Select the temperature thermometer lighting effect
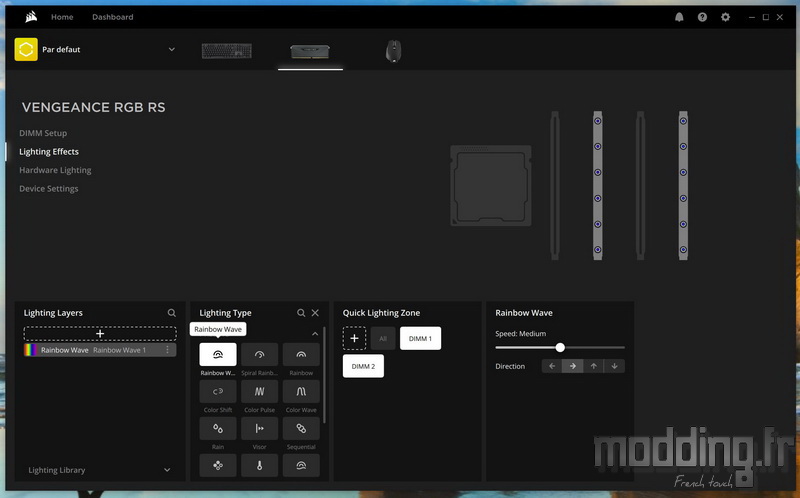800x498 pixels. point(259,465)
